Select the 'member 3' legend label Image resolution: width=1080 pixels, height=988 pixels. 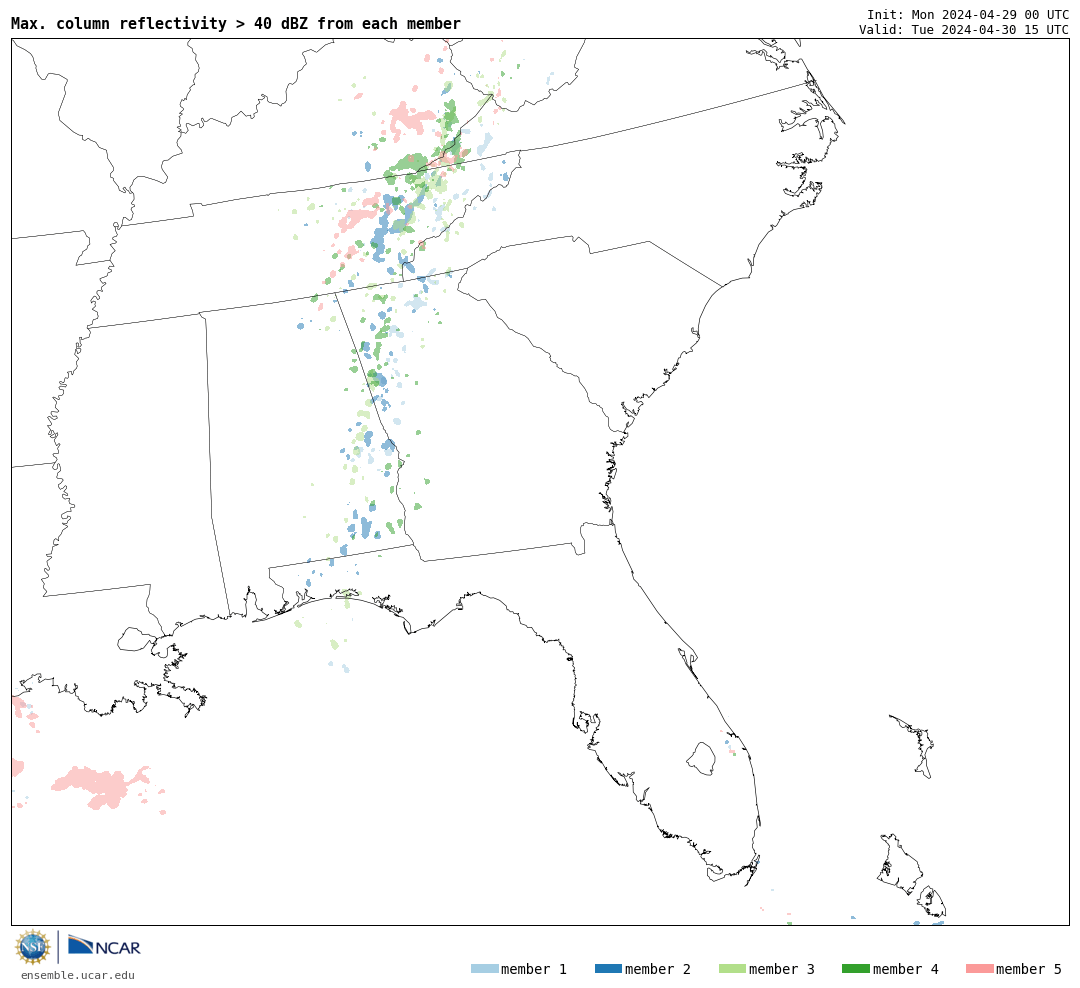click(782, 969)
